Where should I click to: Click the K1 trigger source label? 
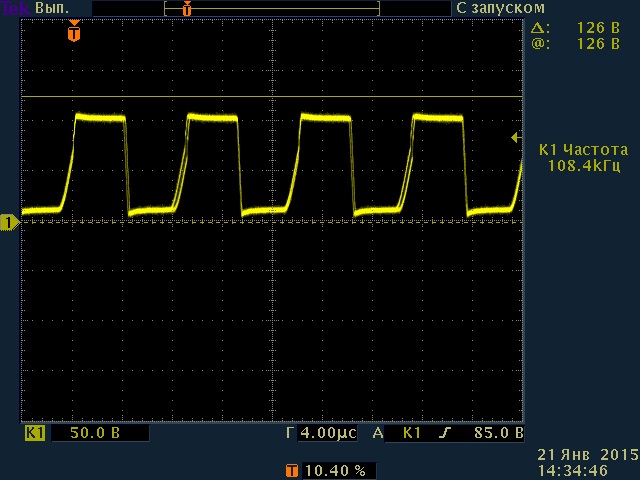(x=411, y=433)
